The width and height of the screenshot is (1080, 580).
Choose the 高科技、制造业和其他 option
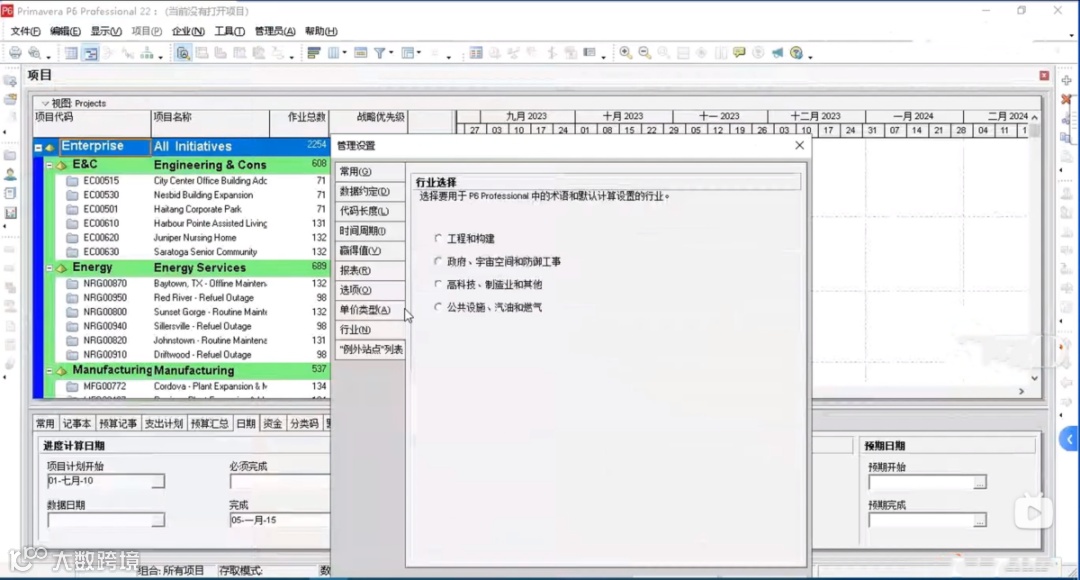[437, 283]
